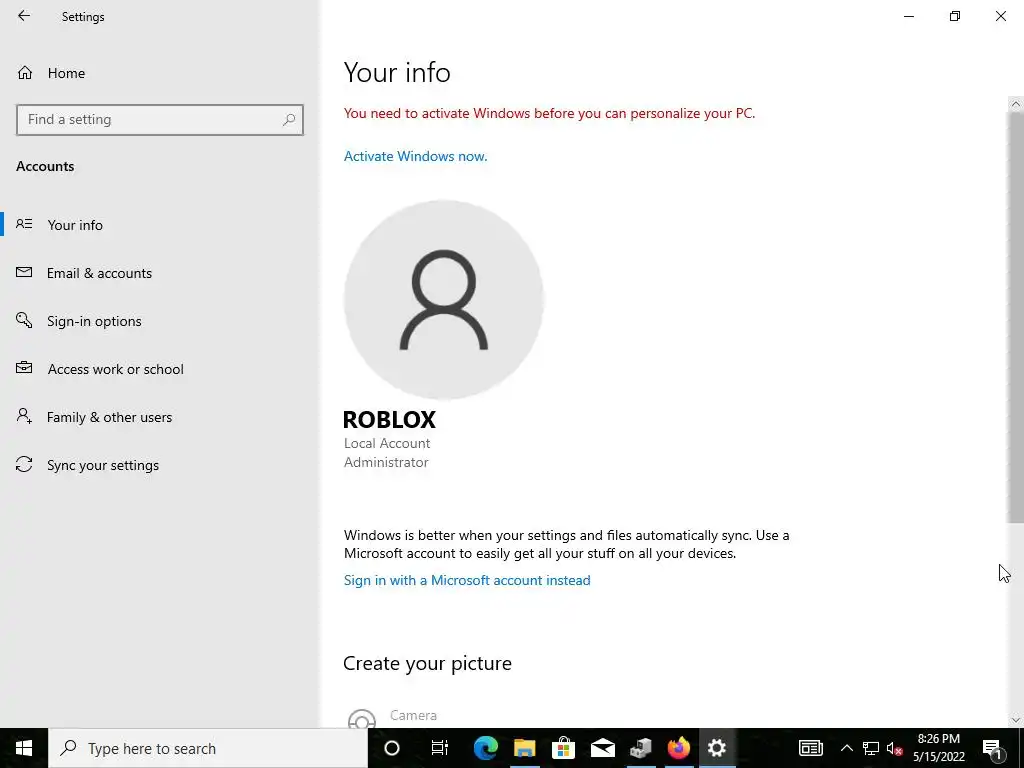Click Sign in with a Microsoft account instead
Image resolution: width=1024 pixels, height=768 pixels.
[x=467, y=580]
